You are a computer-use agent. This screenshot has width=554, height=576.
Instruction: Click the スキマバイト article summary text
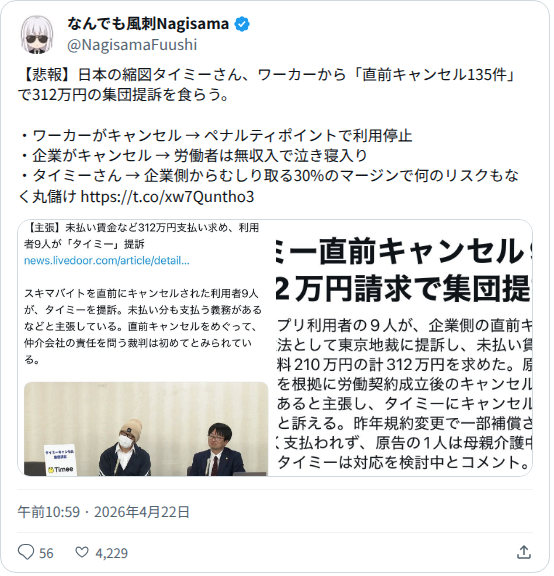(143, 328)
